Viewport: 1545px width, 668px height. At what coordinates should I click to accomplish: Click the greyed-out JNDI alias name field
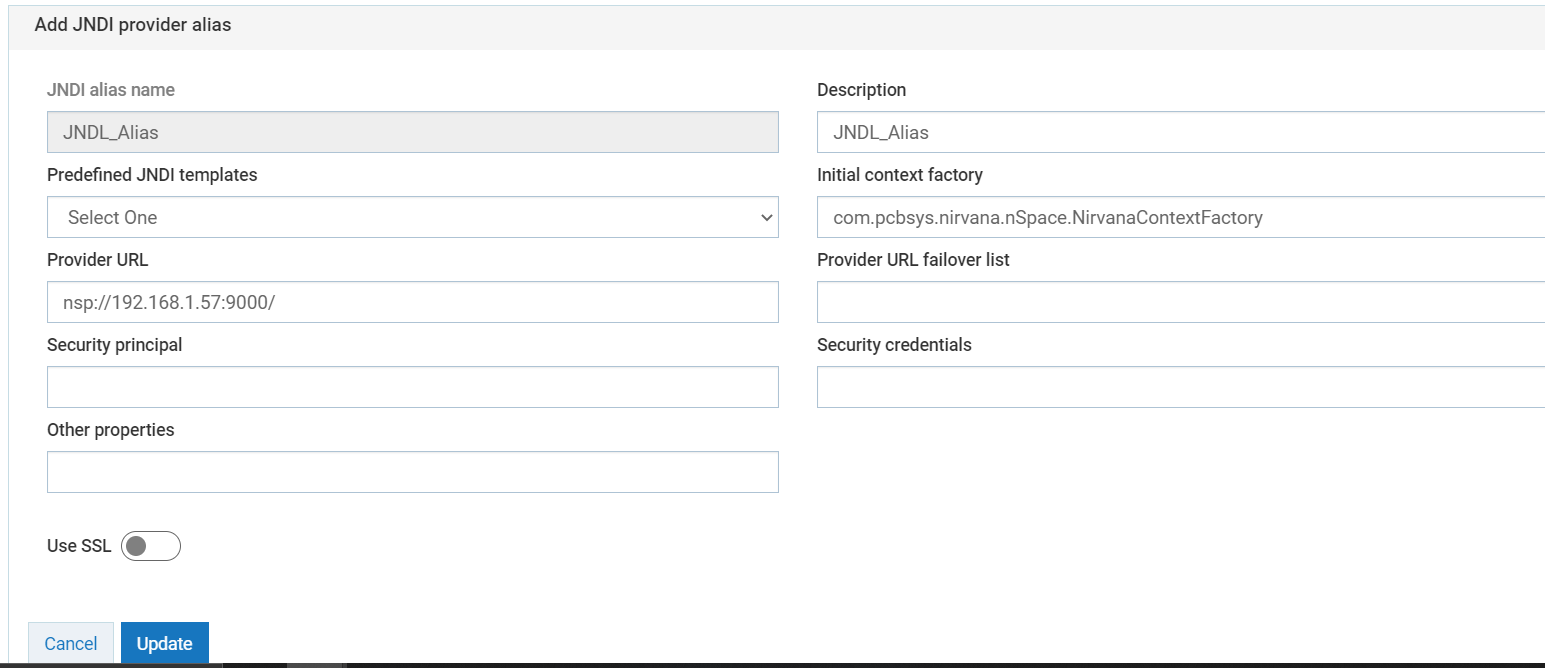(x=412, y=132)
